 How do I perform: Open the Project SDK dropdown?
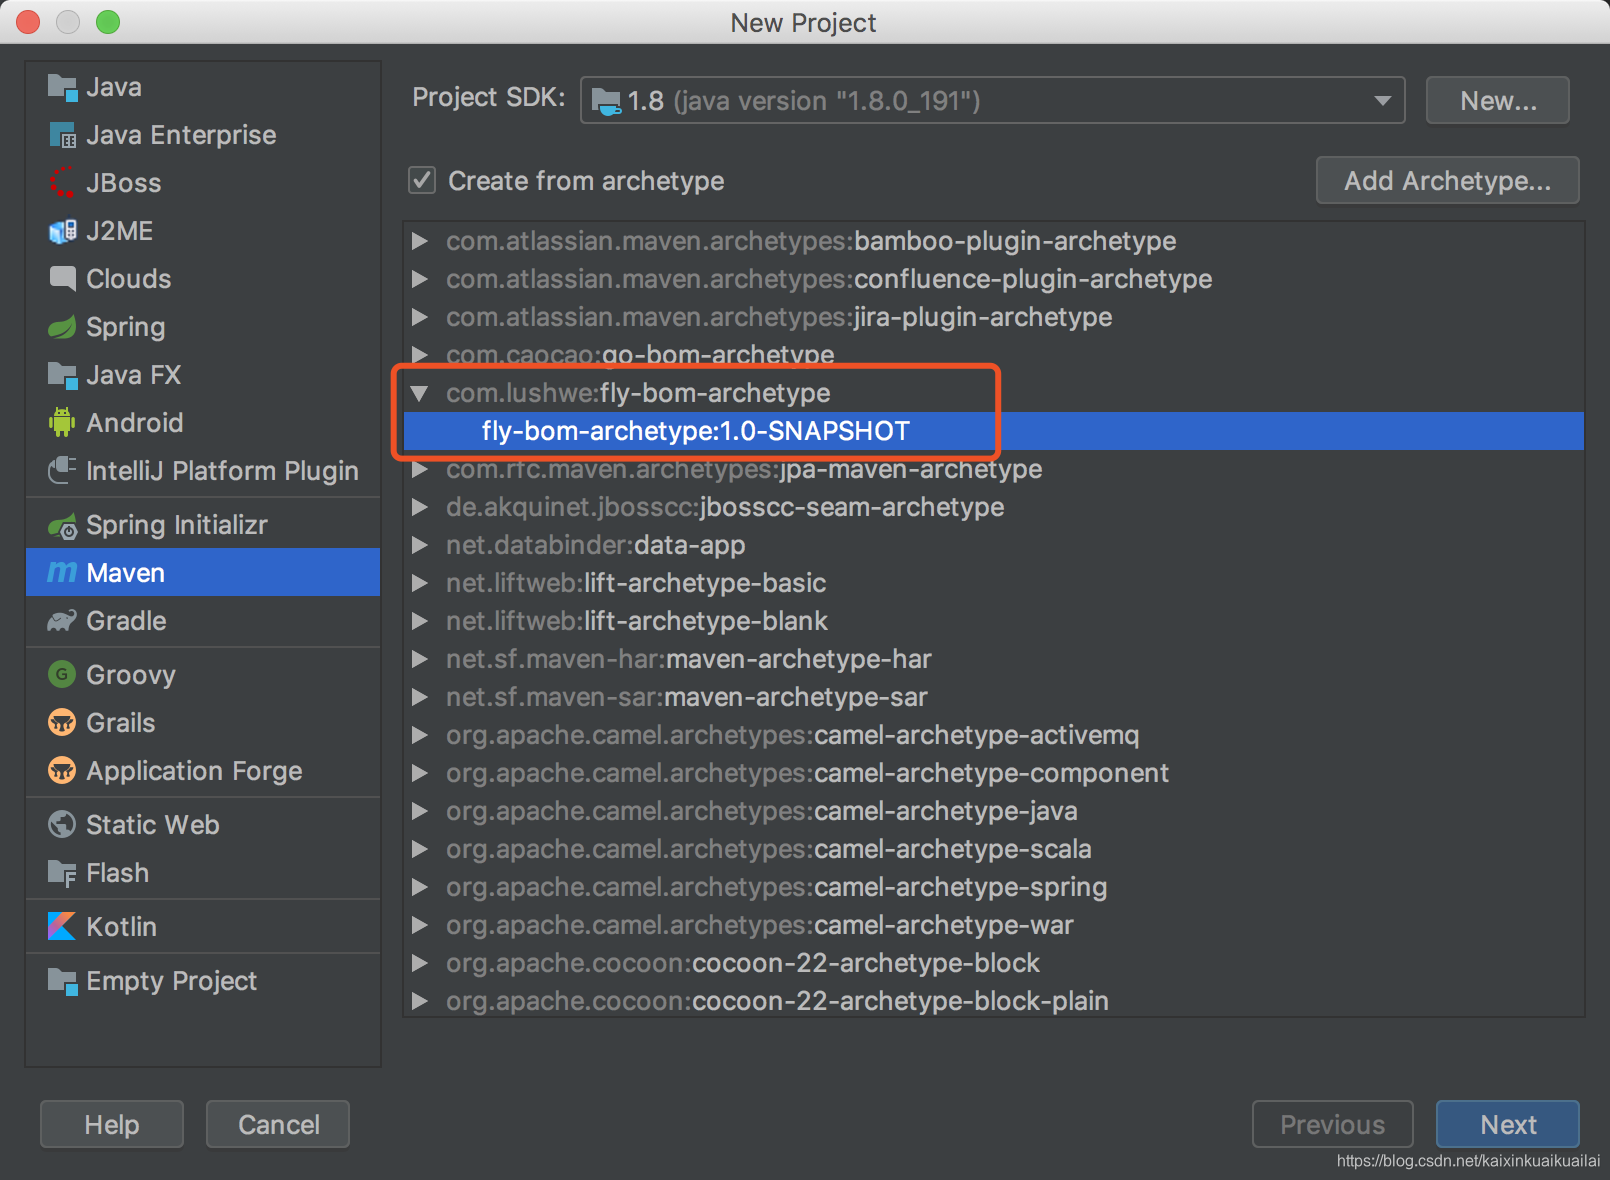click(x=992, y=100)
